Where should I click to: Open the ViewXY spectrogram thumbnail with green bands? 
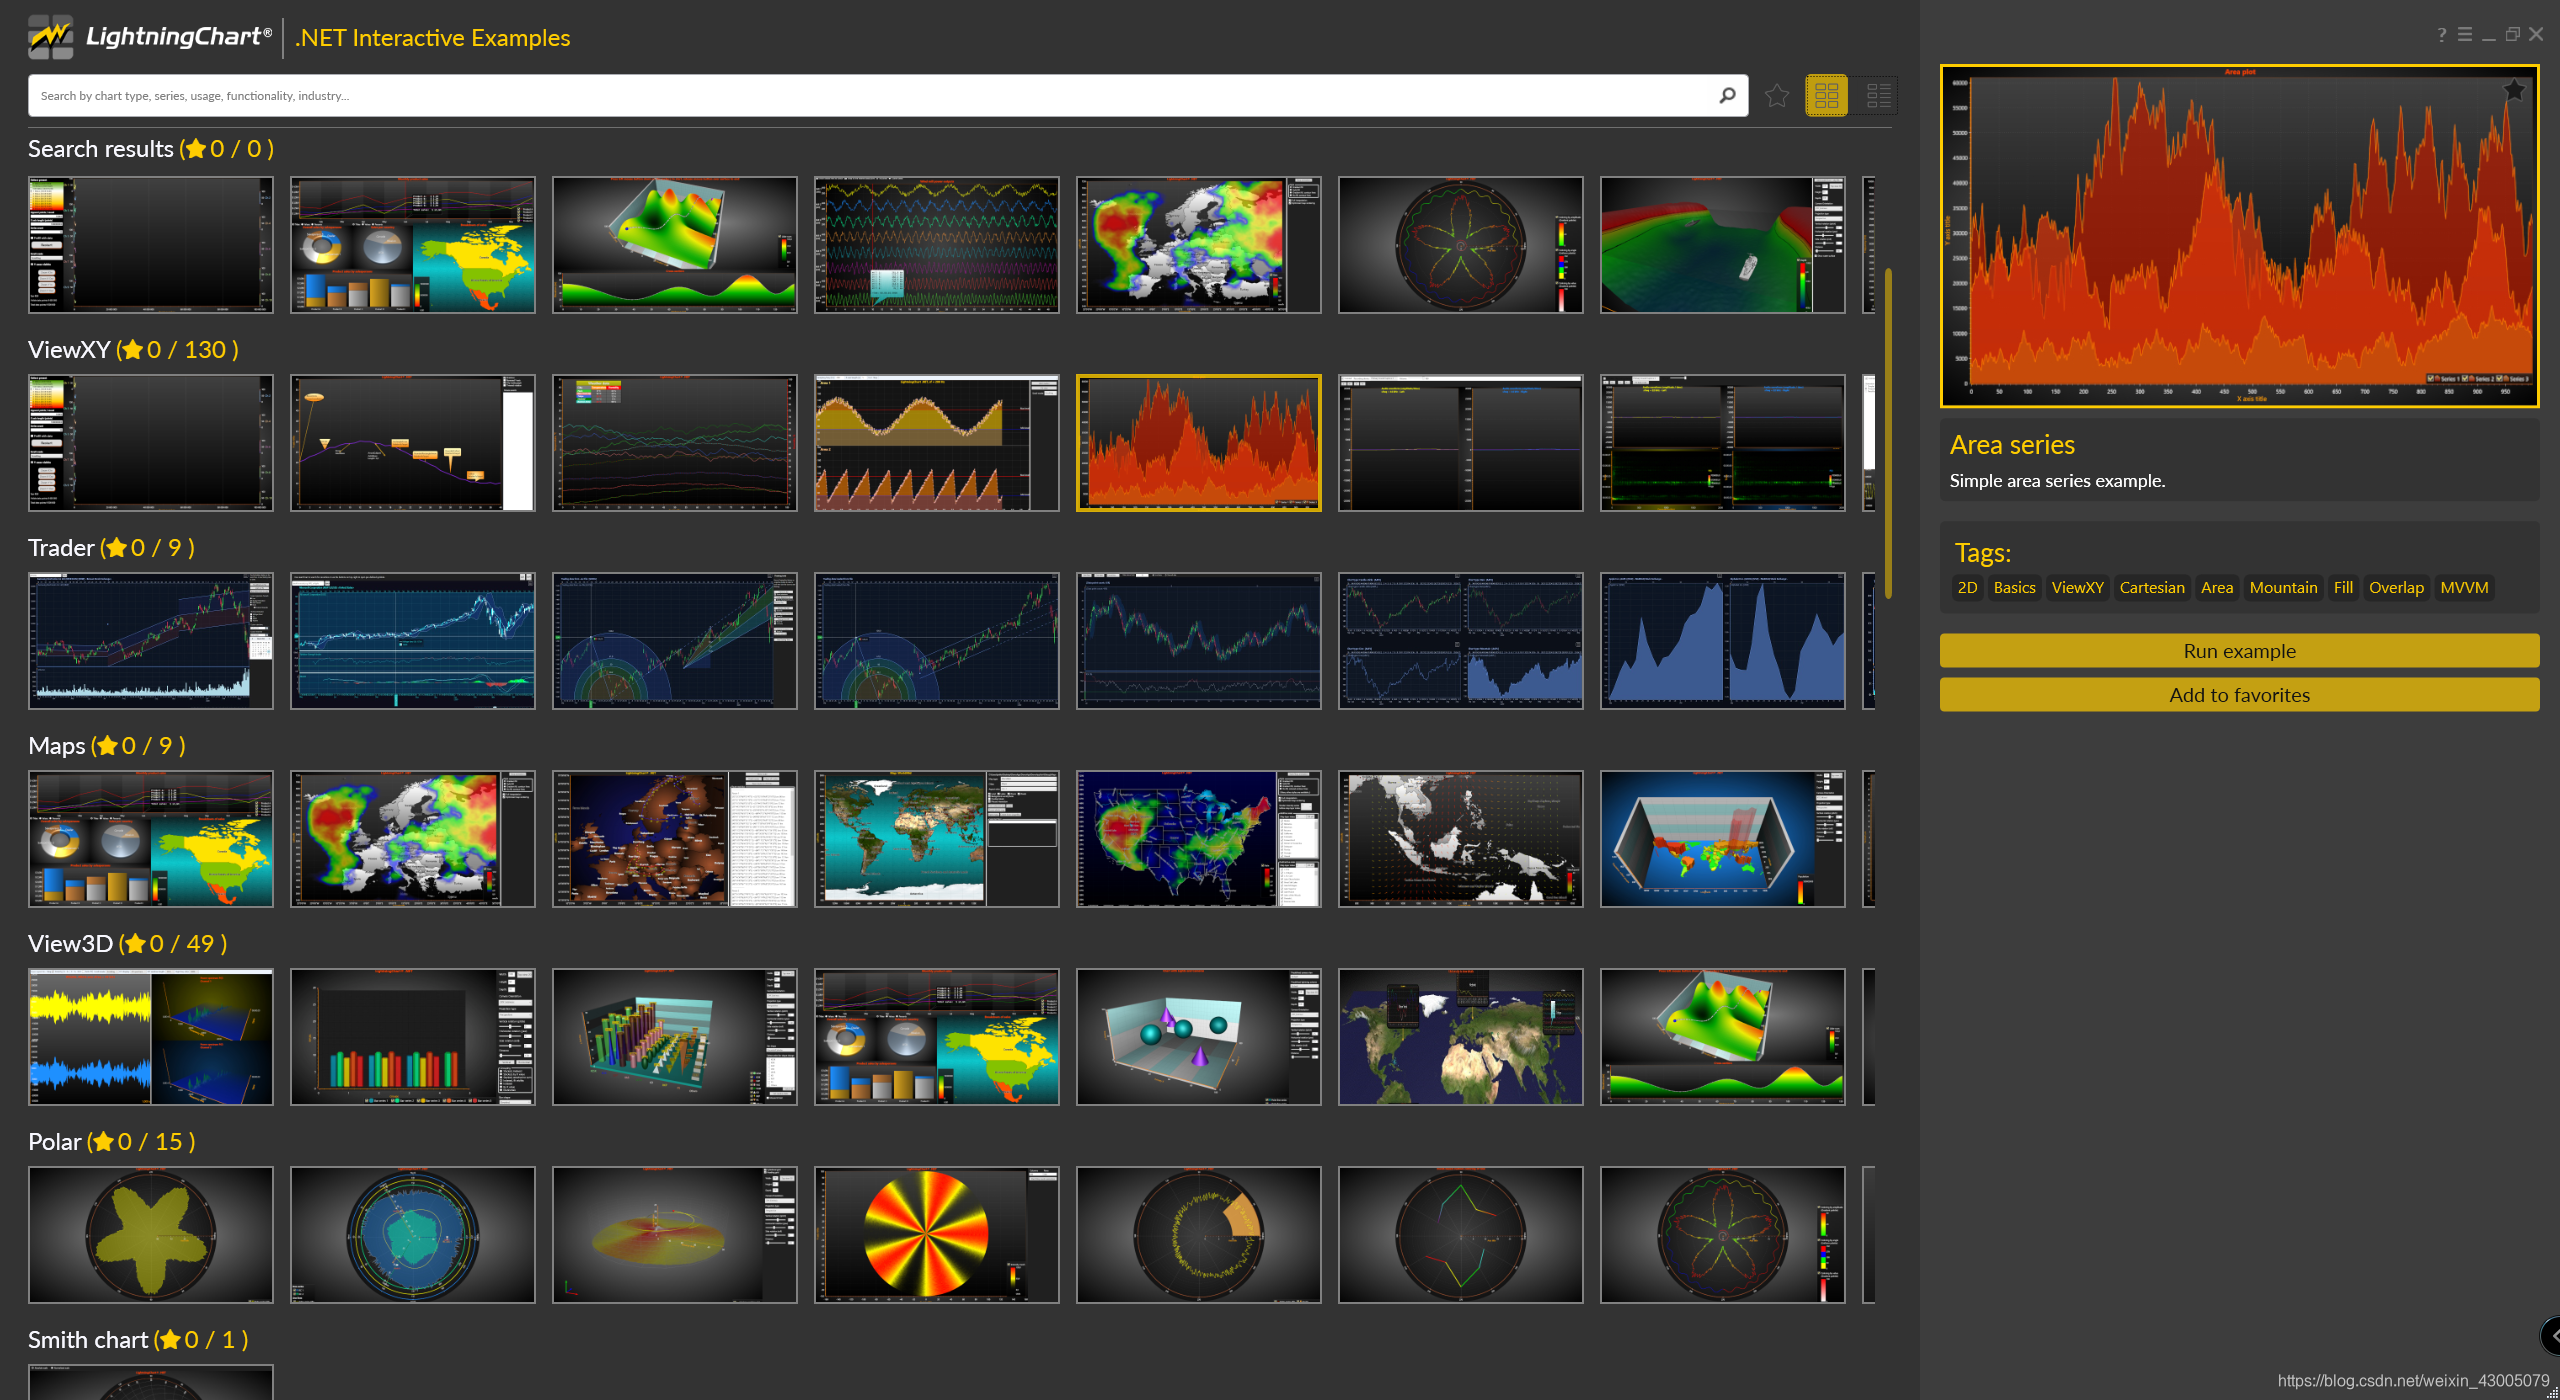point(1723,443)
